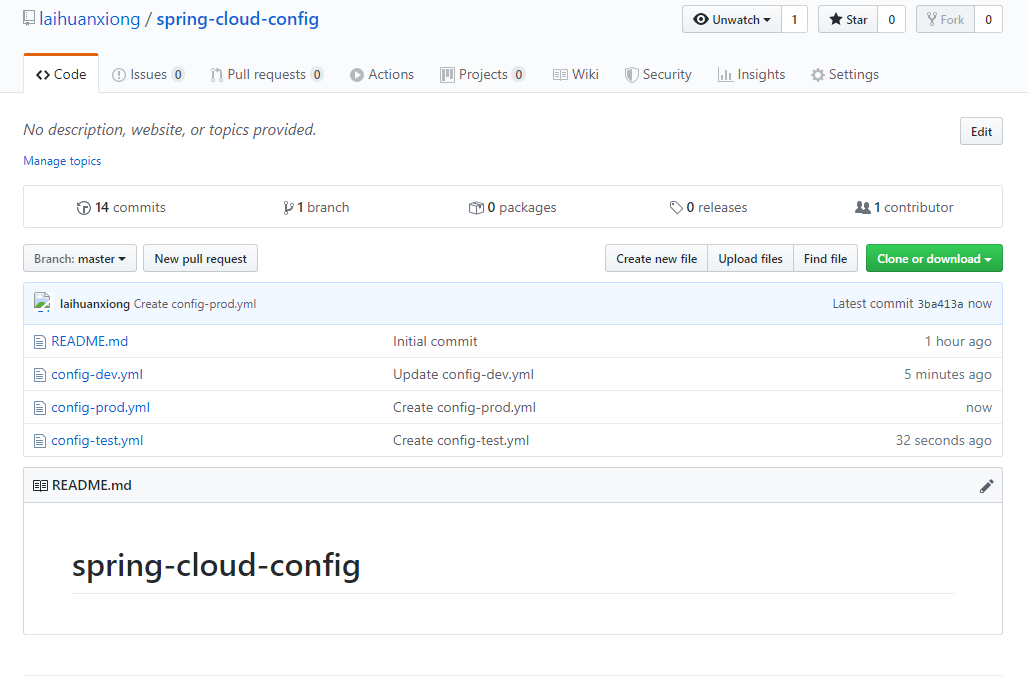Screen dimensions: 1028x677
Task: Click the 5 minutes ago timestamp
Action: pyautogui.click(x=947, y=374)
